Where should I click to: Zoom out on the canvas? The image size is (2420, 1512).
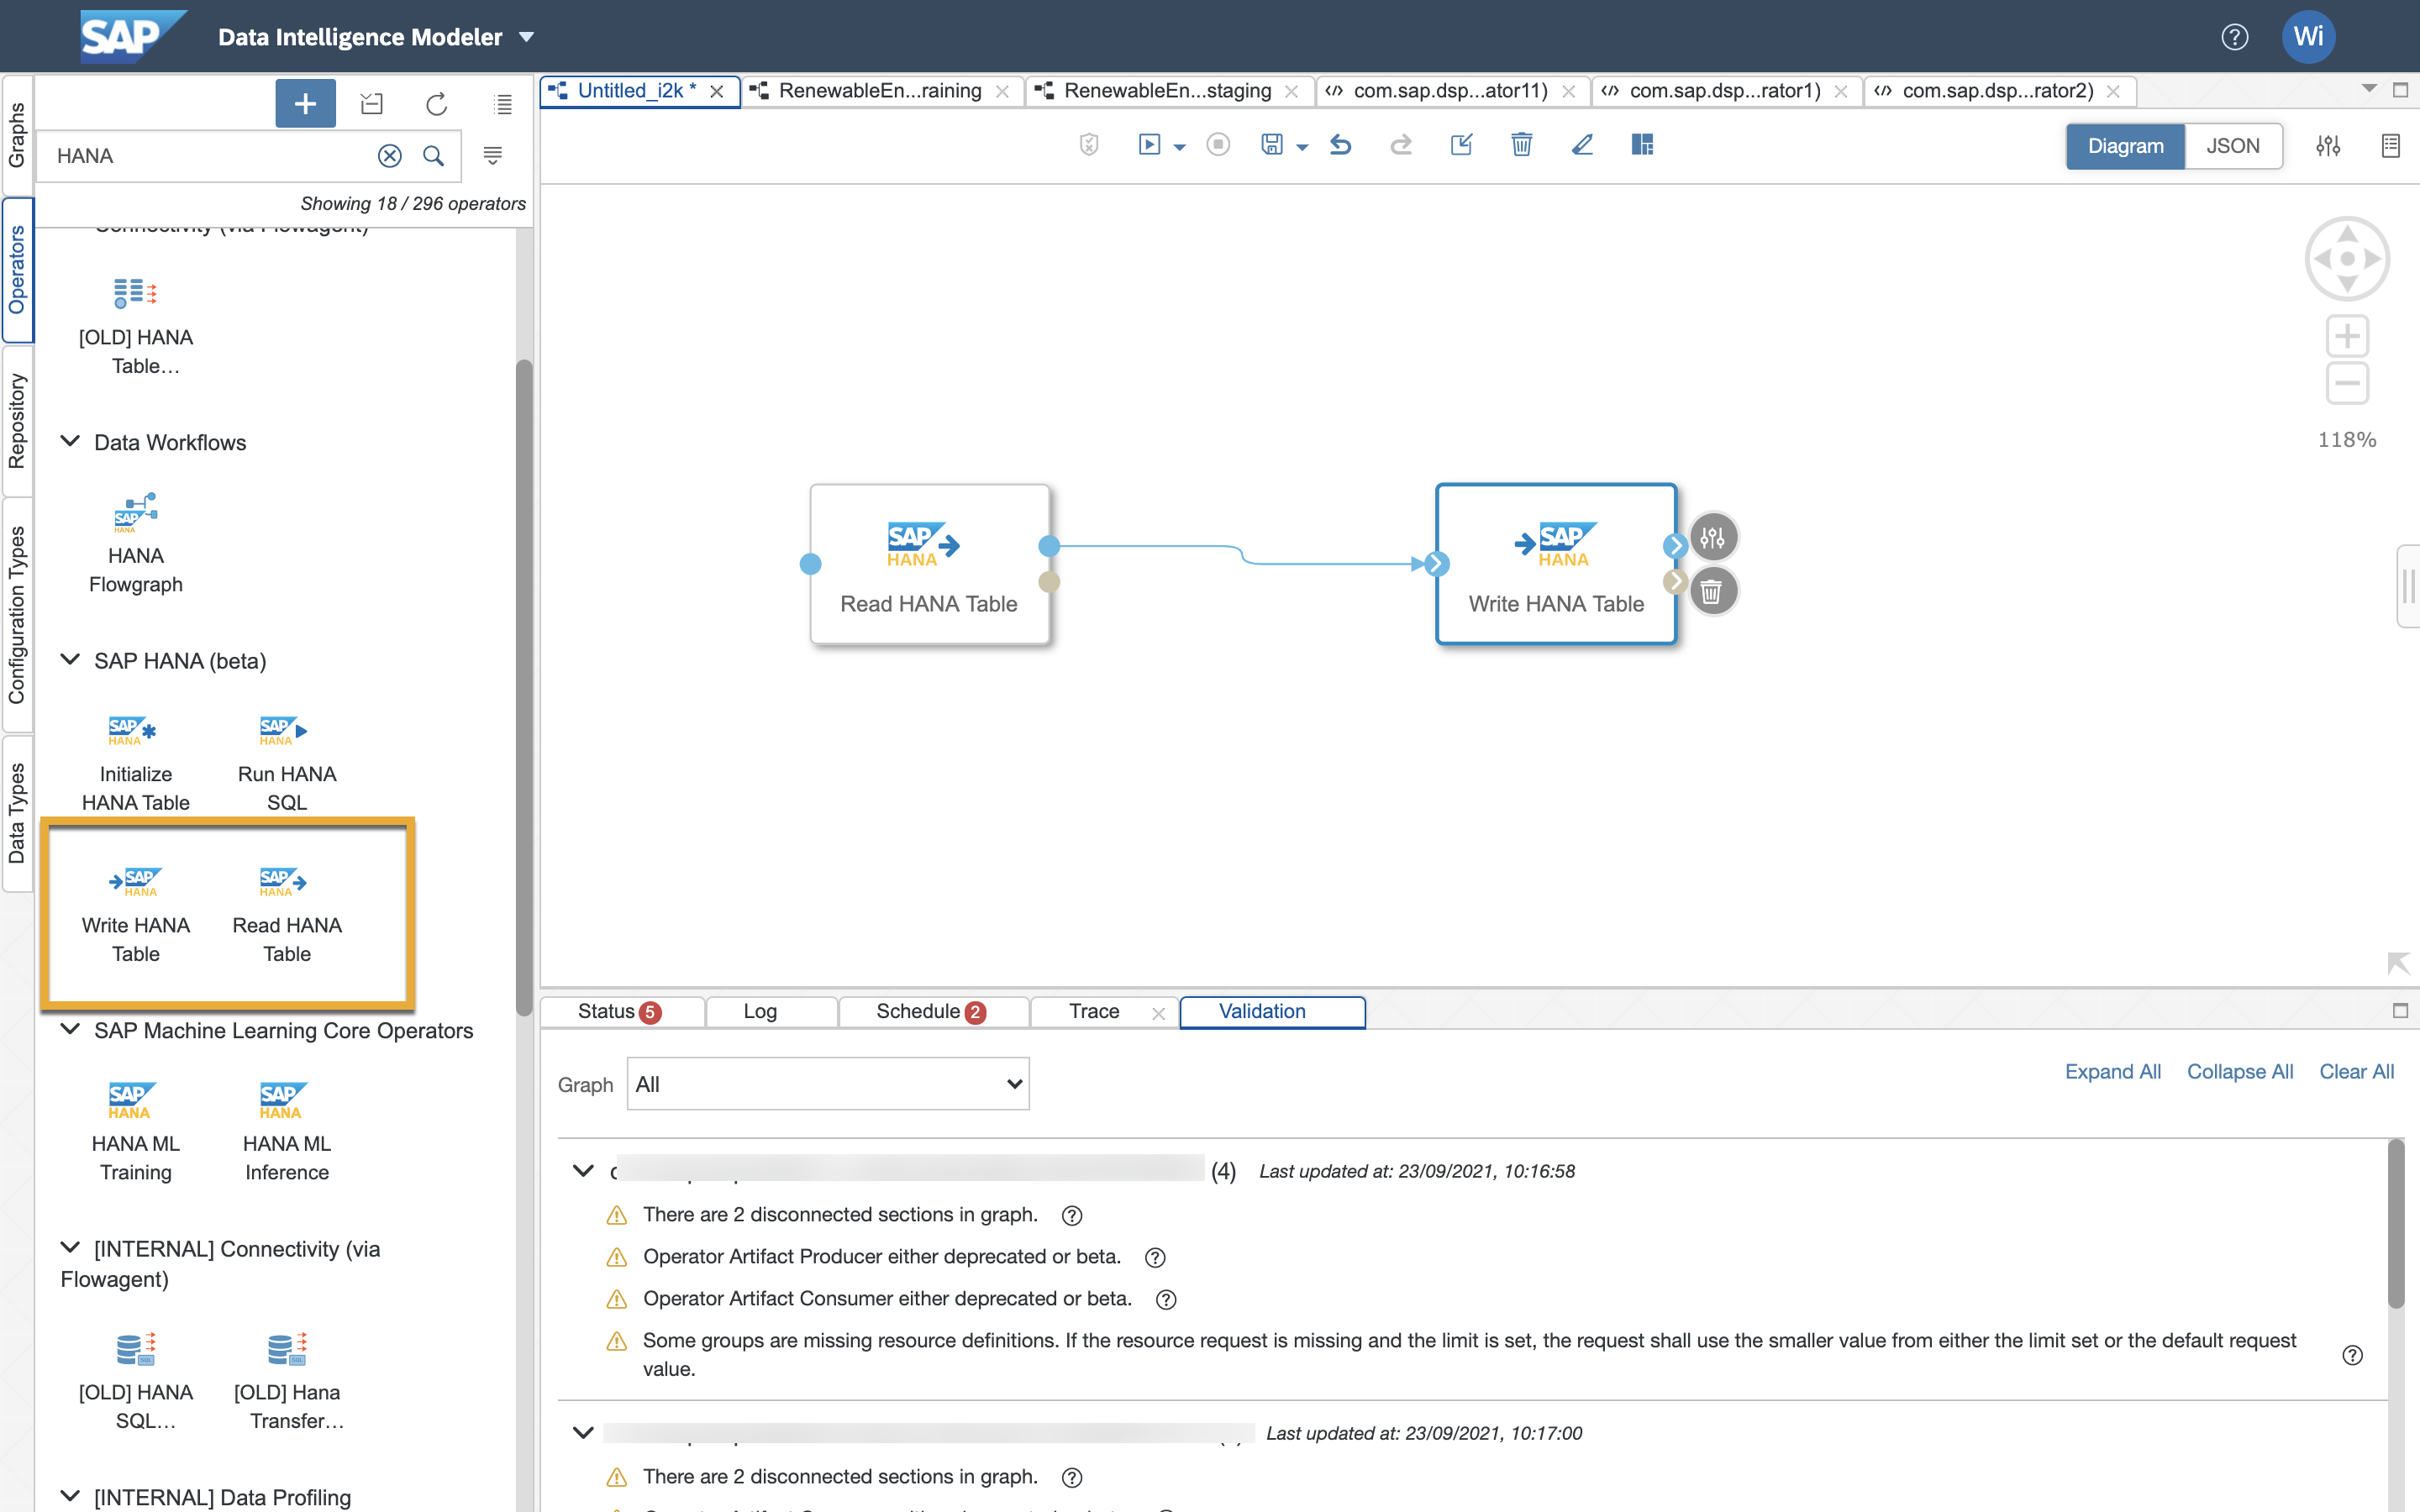coord(2347,383)
